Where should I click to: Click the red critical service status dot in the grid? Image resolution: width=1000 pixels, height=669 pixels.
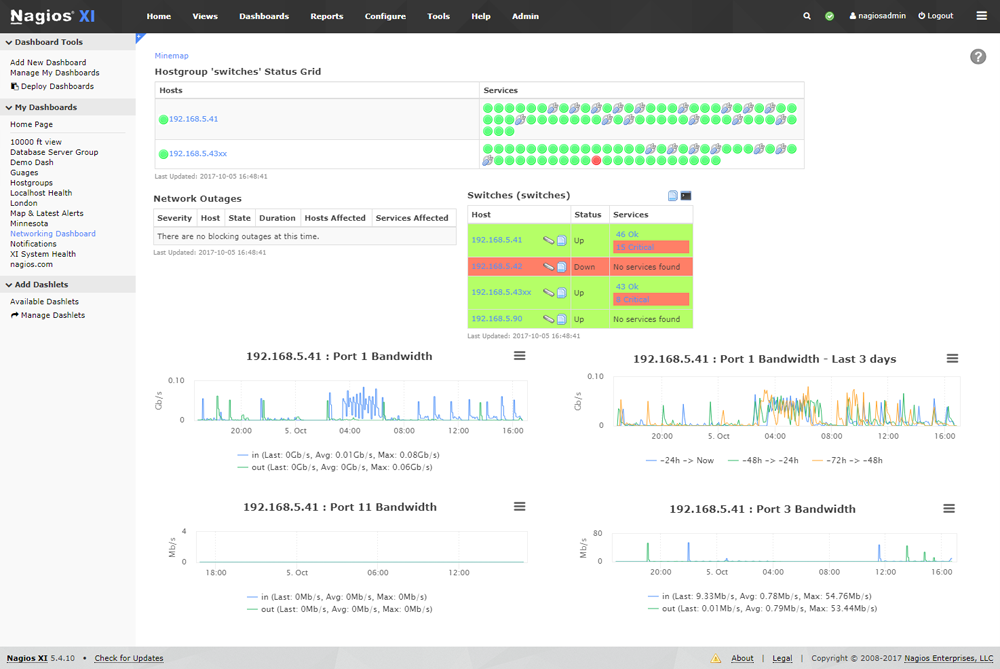[596, 160]
